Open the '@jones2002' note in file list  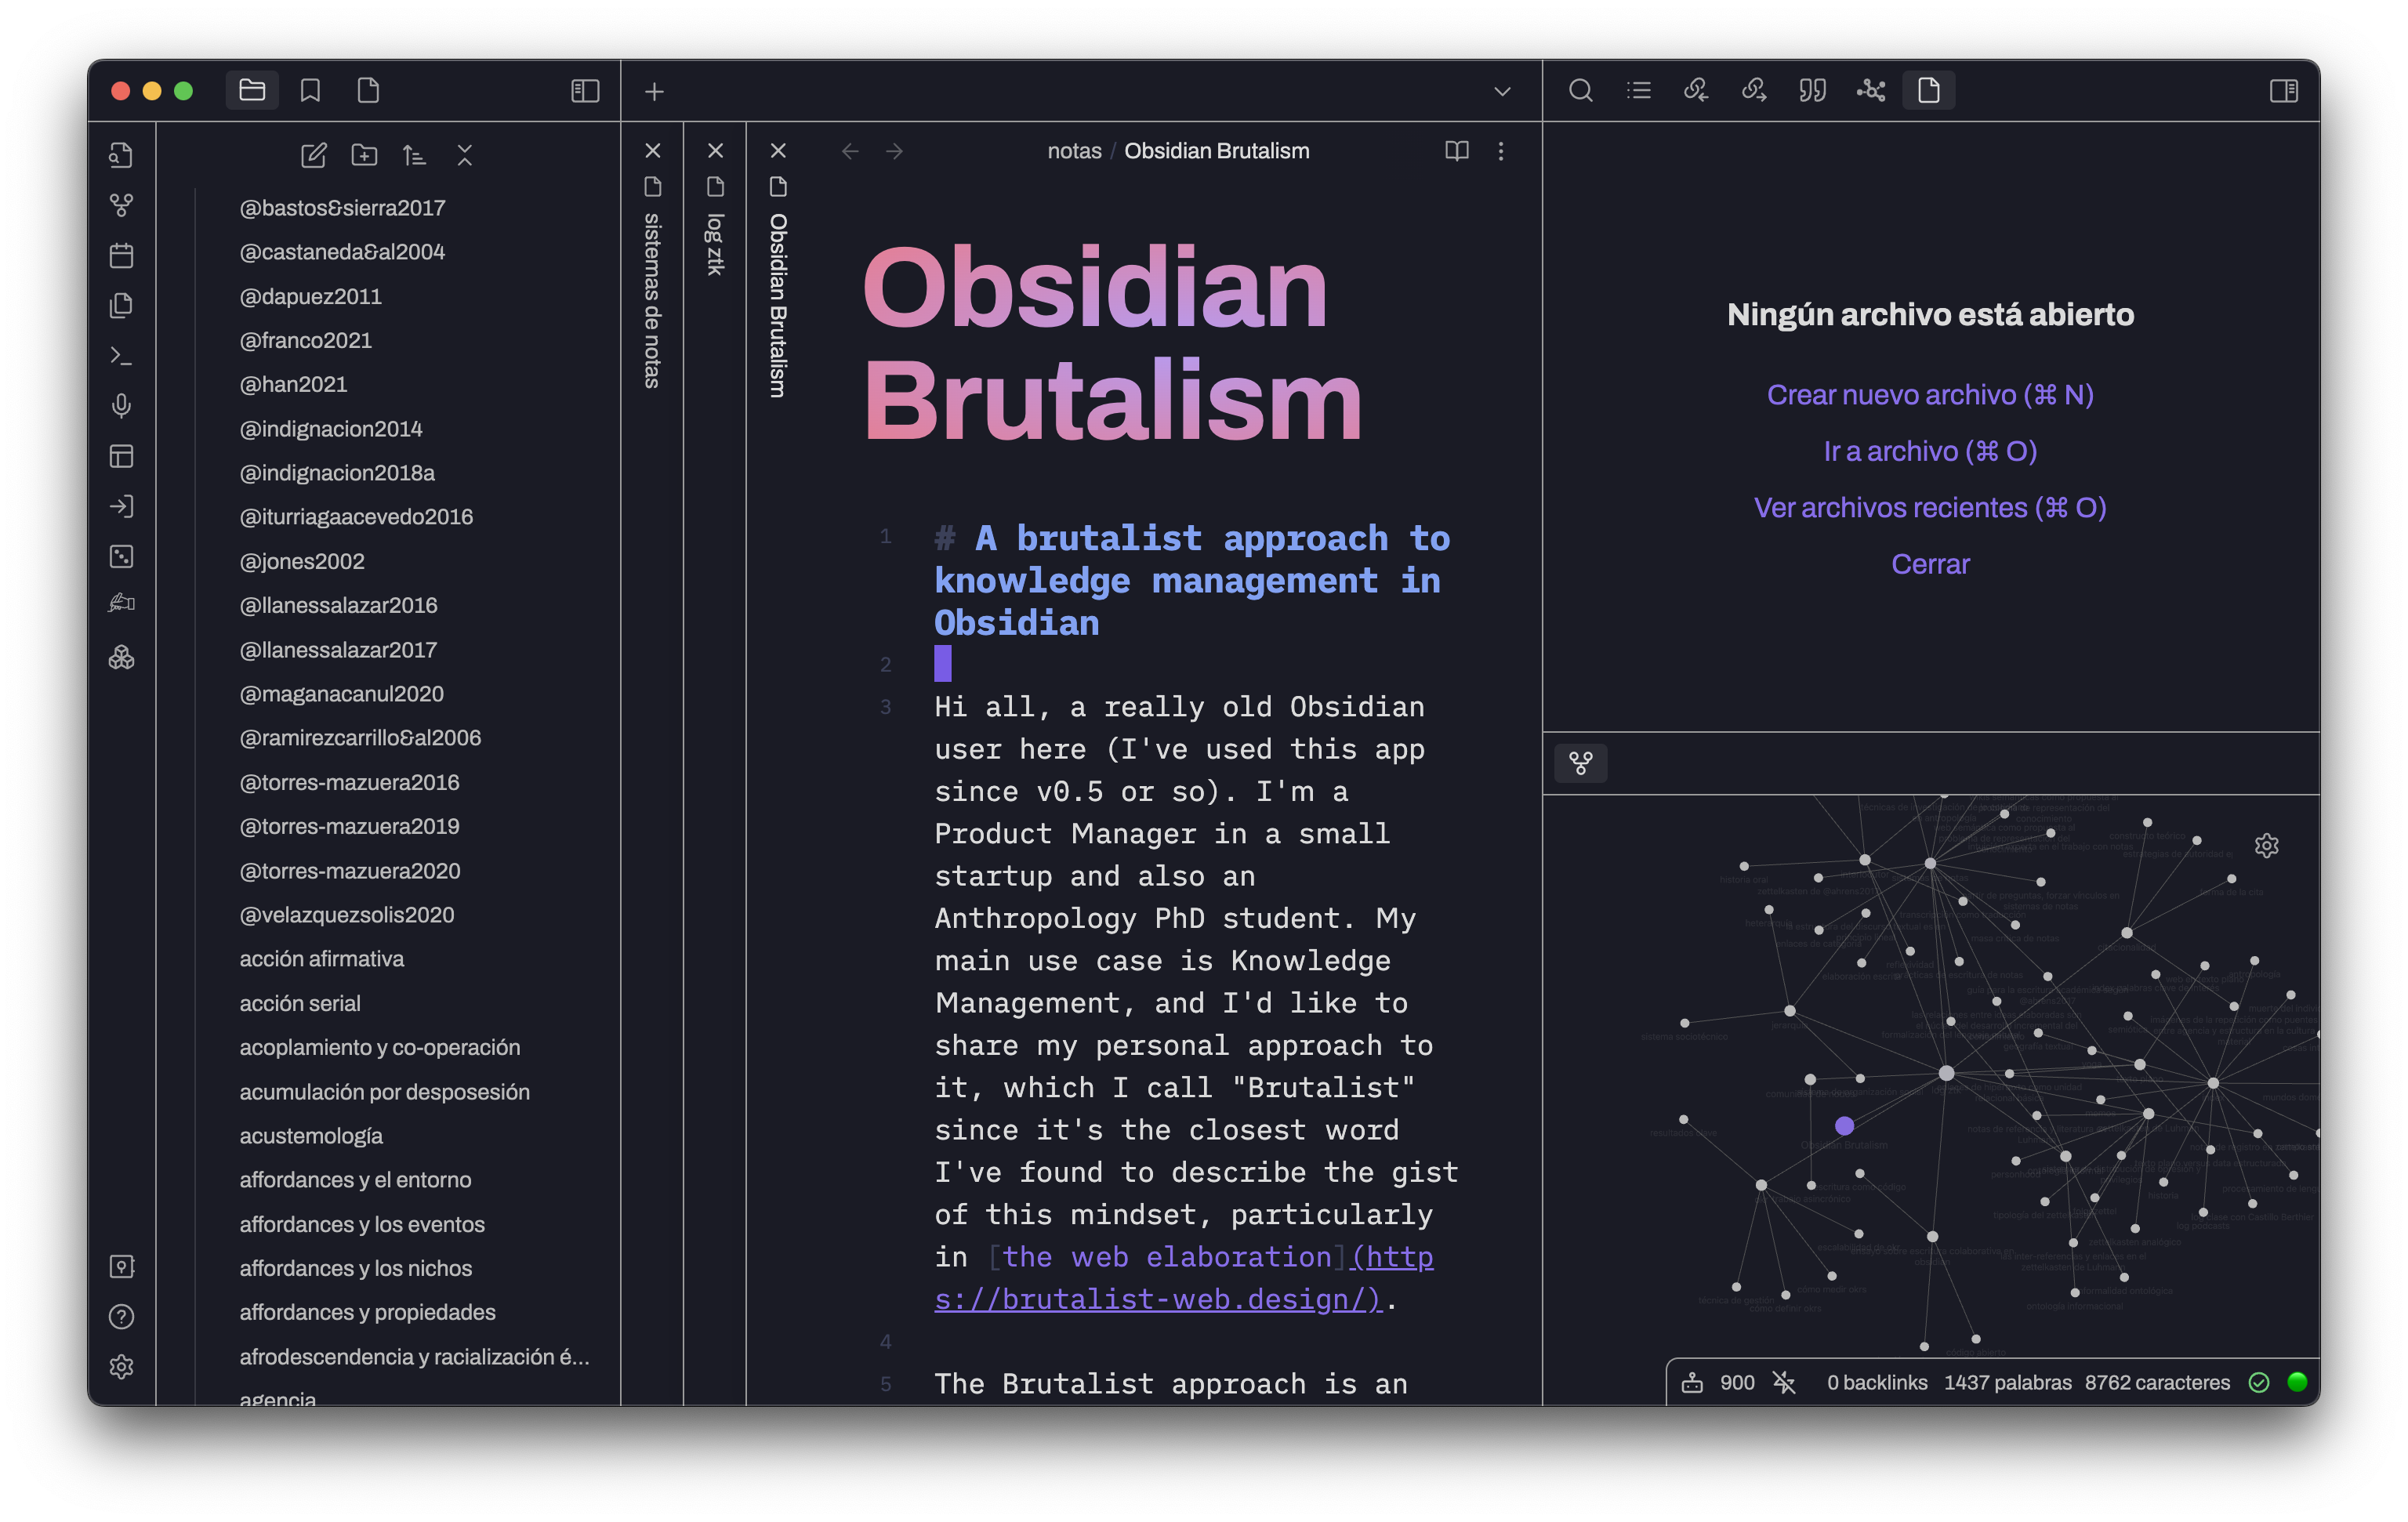click(301, 561)
